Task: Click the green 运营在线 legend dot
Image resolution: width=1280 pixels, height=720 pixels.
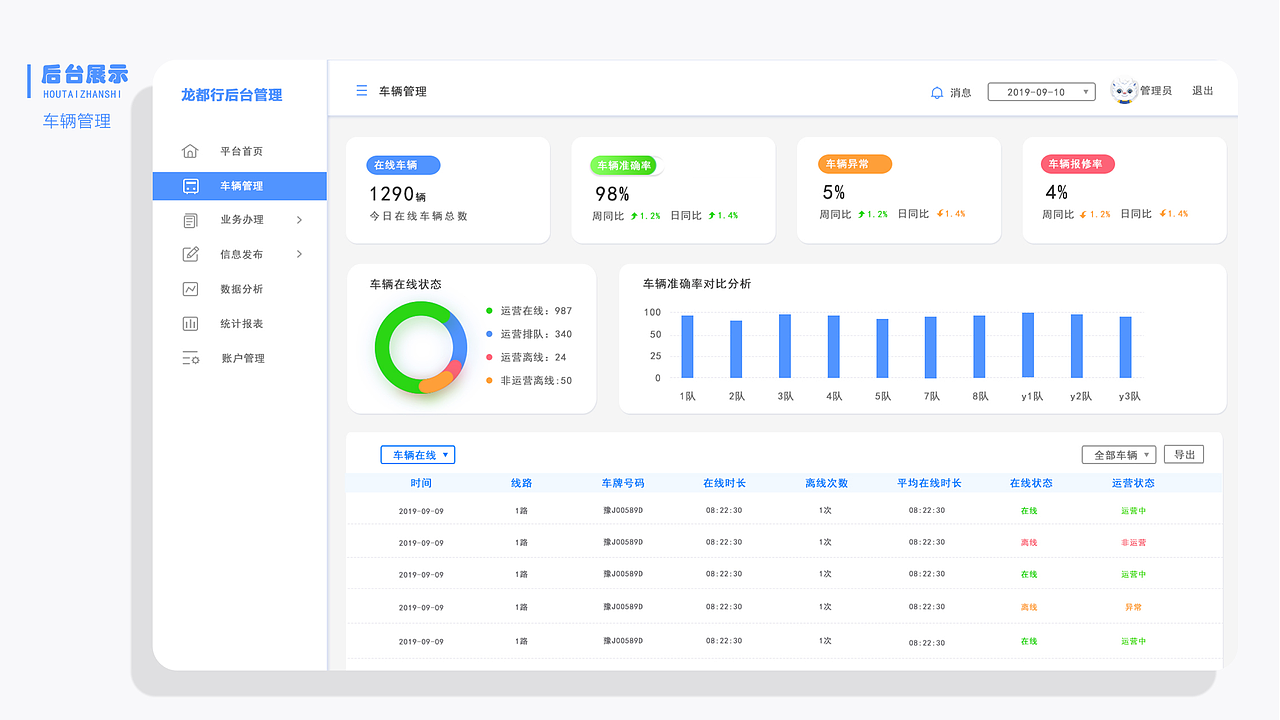Action: (489, 311)
